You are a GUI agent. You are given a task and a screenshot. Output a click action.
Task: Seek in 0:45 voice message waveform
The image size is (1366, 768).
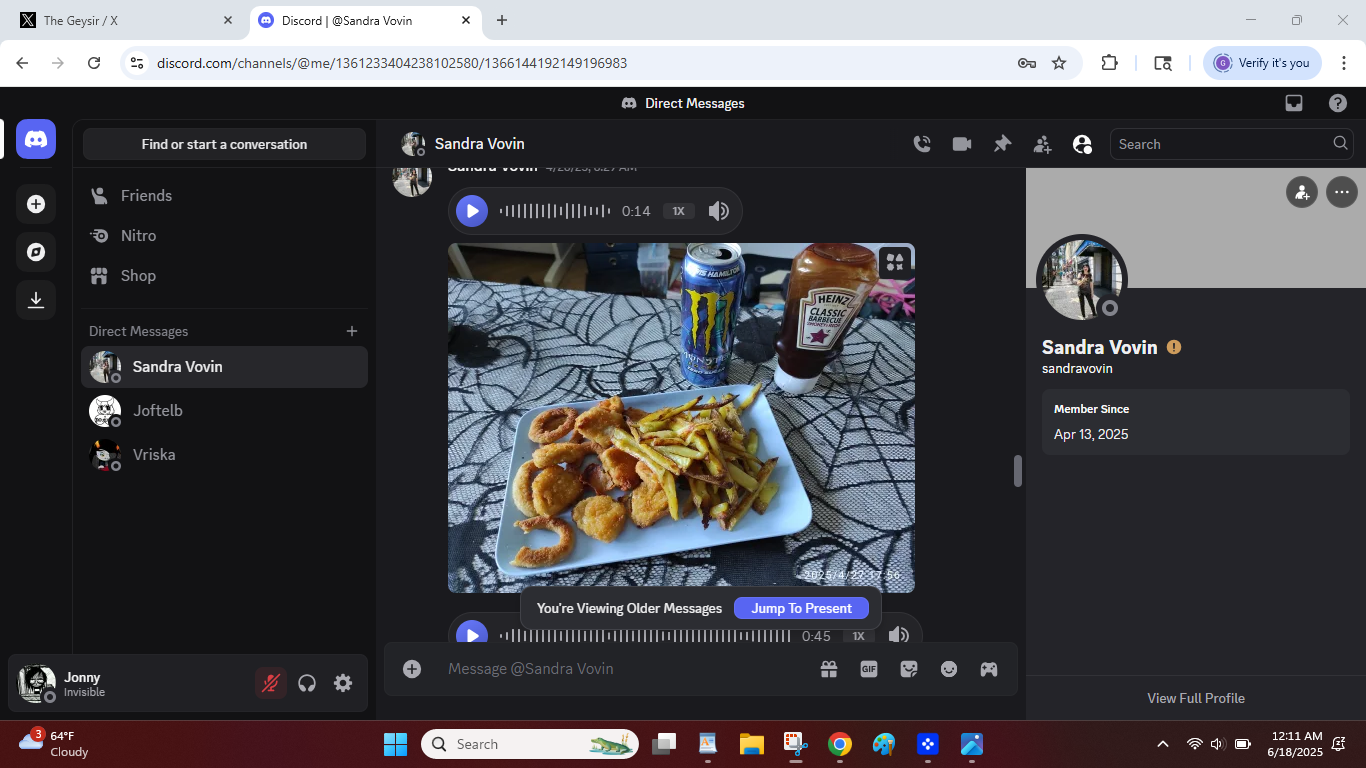(645, 636)
